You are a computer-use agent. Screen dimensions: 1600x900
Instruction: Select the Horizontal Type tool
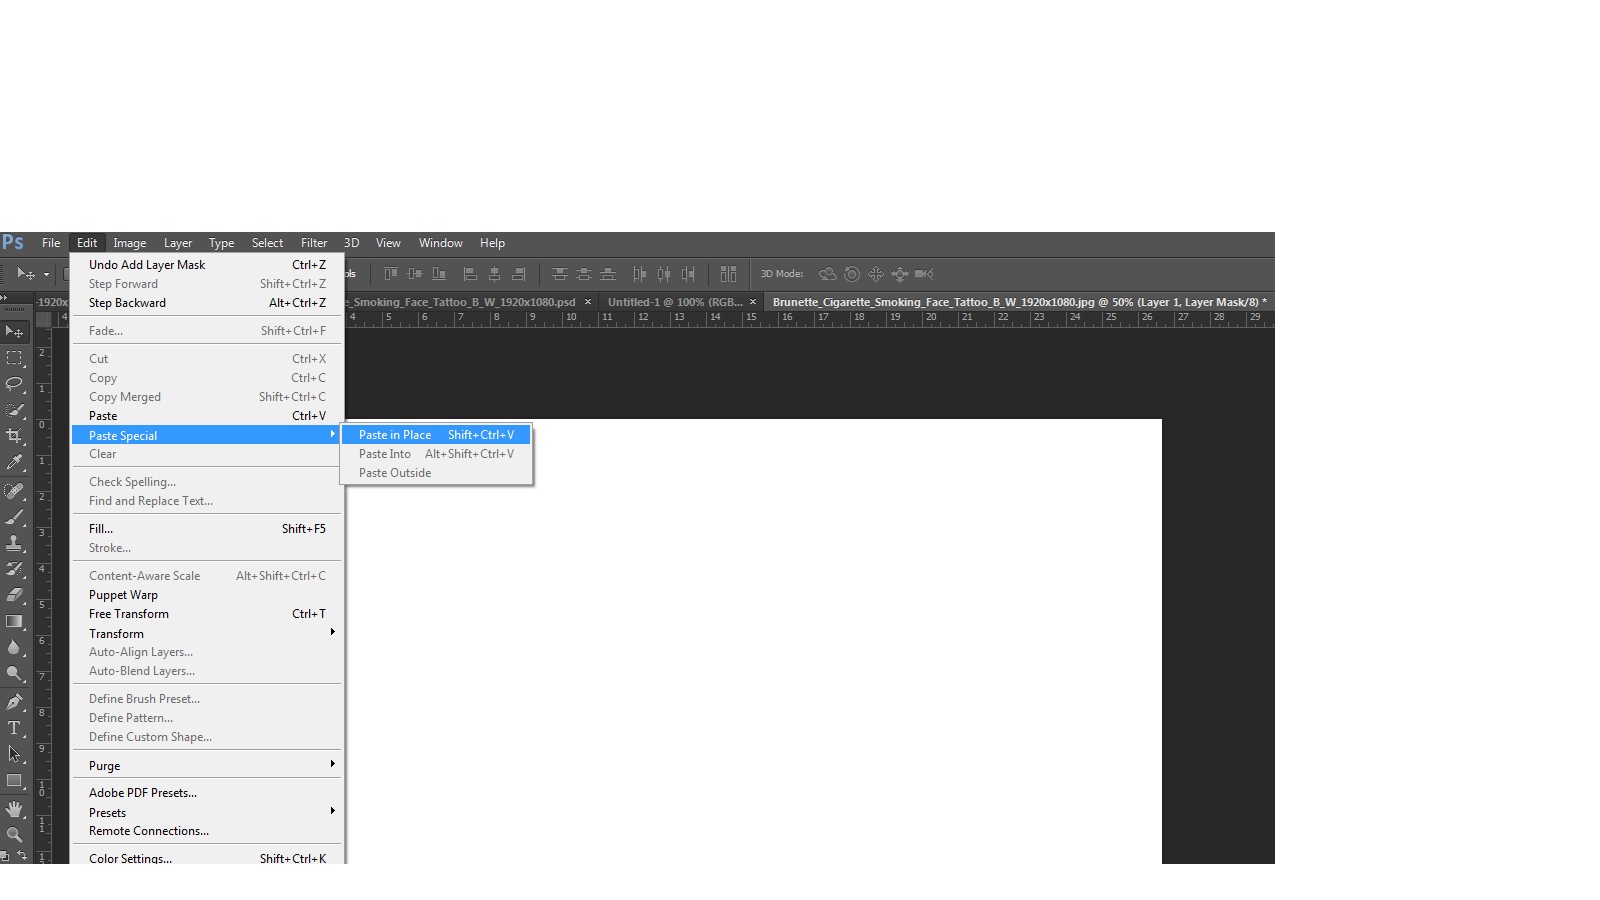click(x=15, y=727)
